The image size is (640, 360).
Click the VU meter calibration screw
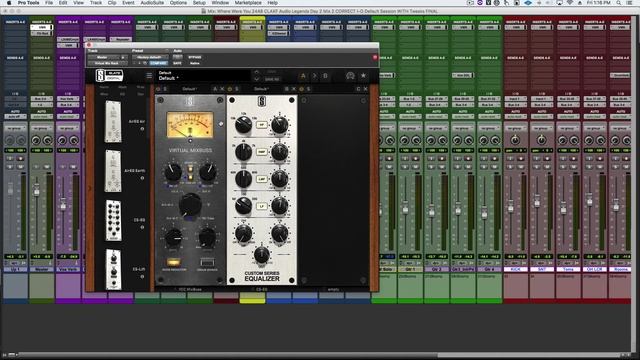pos(190,141)
